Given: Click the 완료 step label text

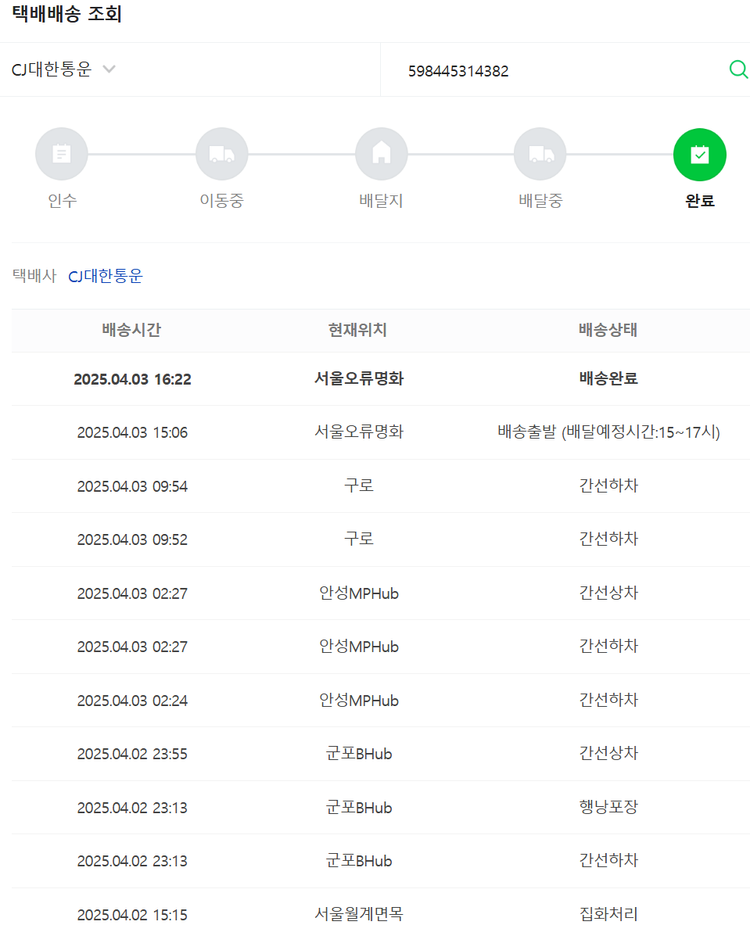Looking at the screenshot, I should [700, 200].
